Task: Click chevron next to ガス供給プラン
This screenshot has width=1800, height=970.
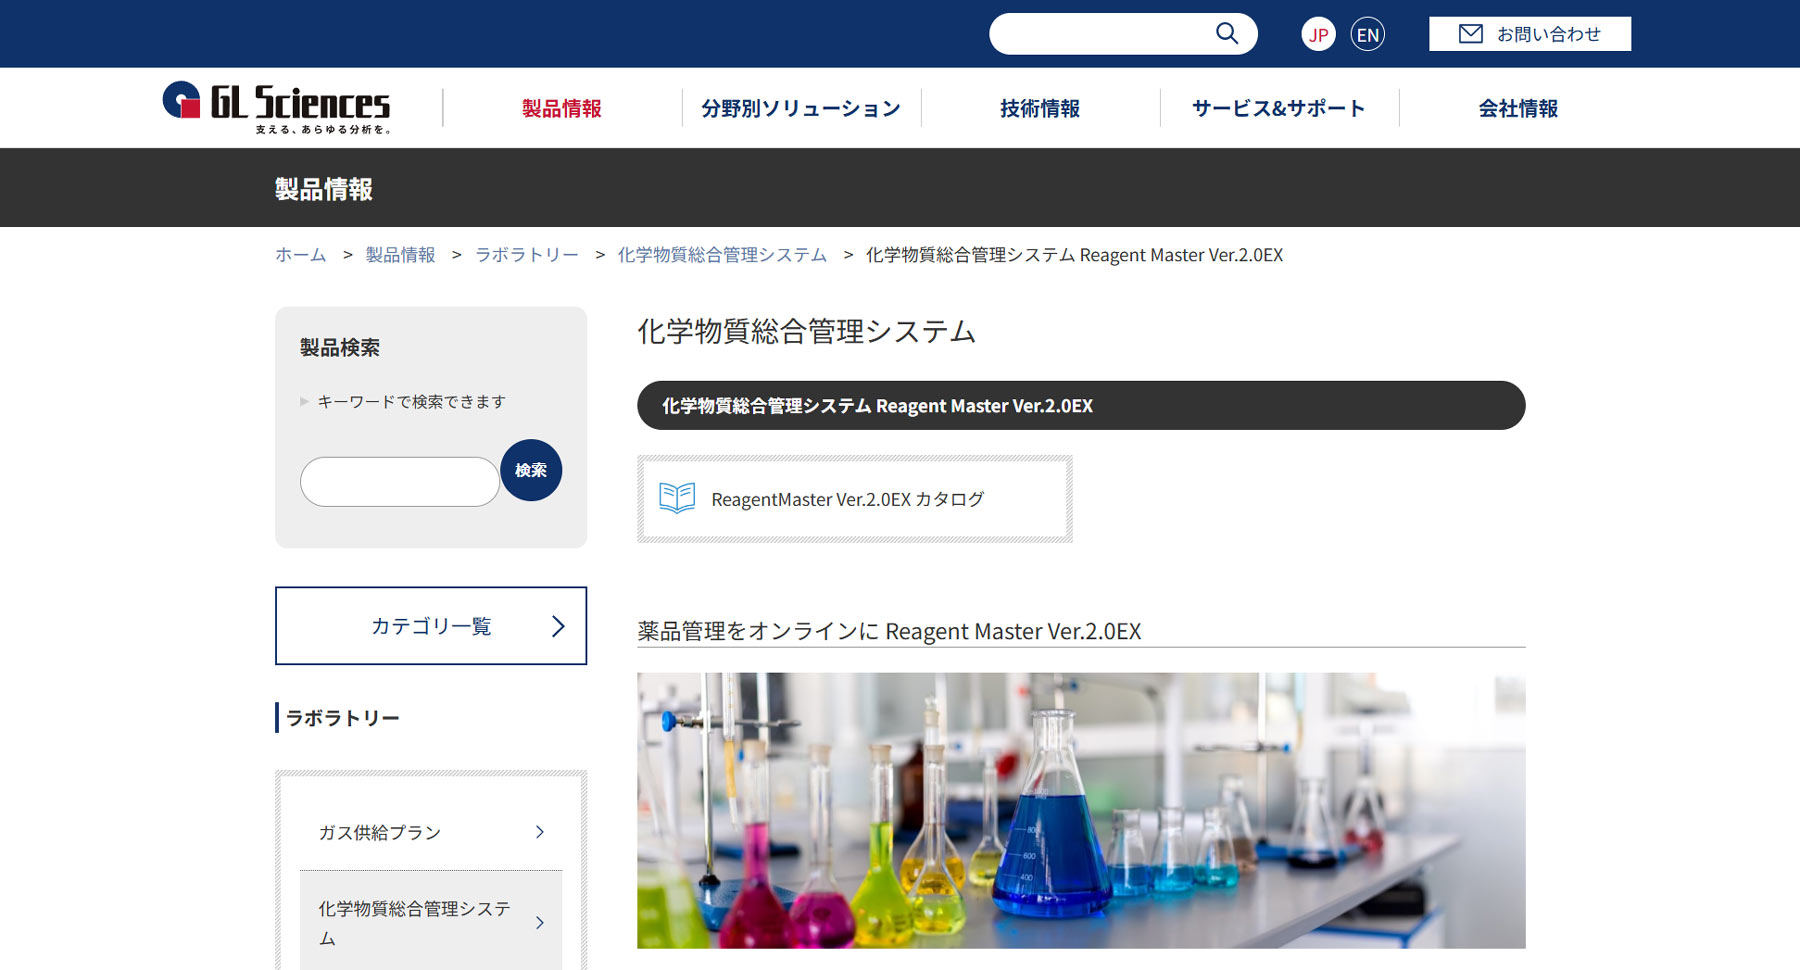Action: pos(540,832)
